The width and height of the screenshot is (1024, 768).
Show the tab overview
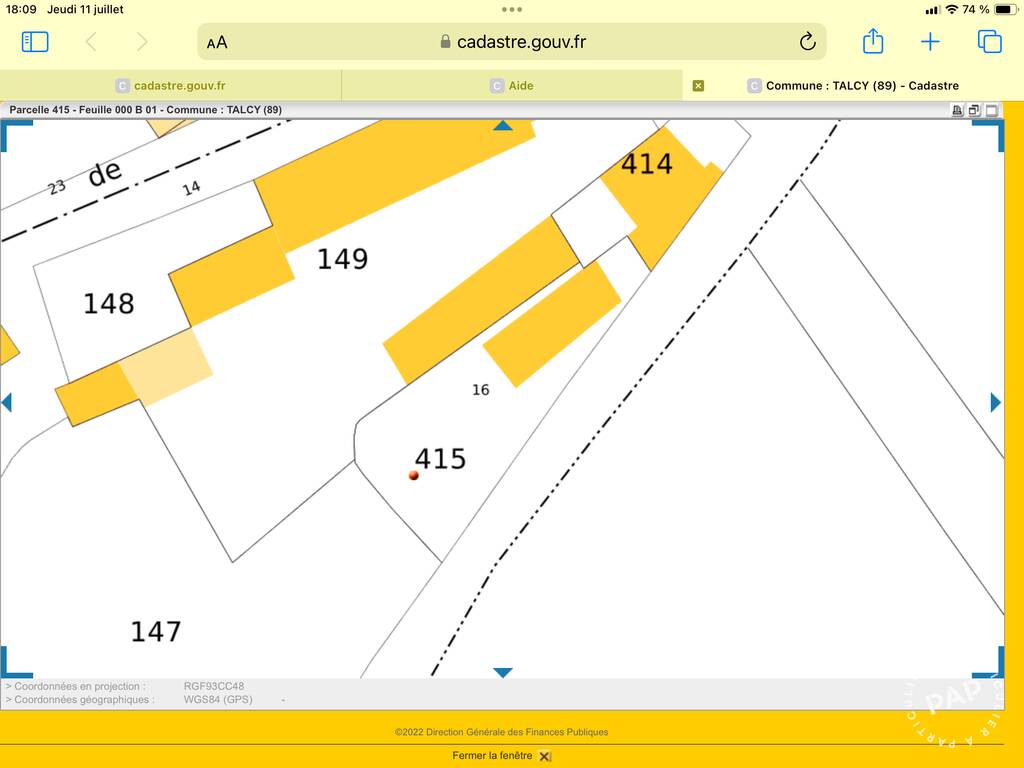pos(989,42)
